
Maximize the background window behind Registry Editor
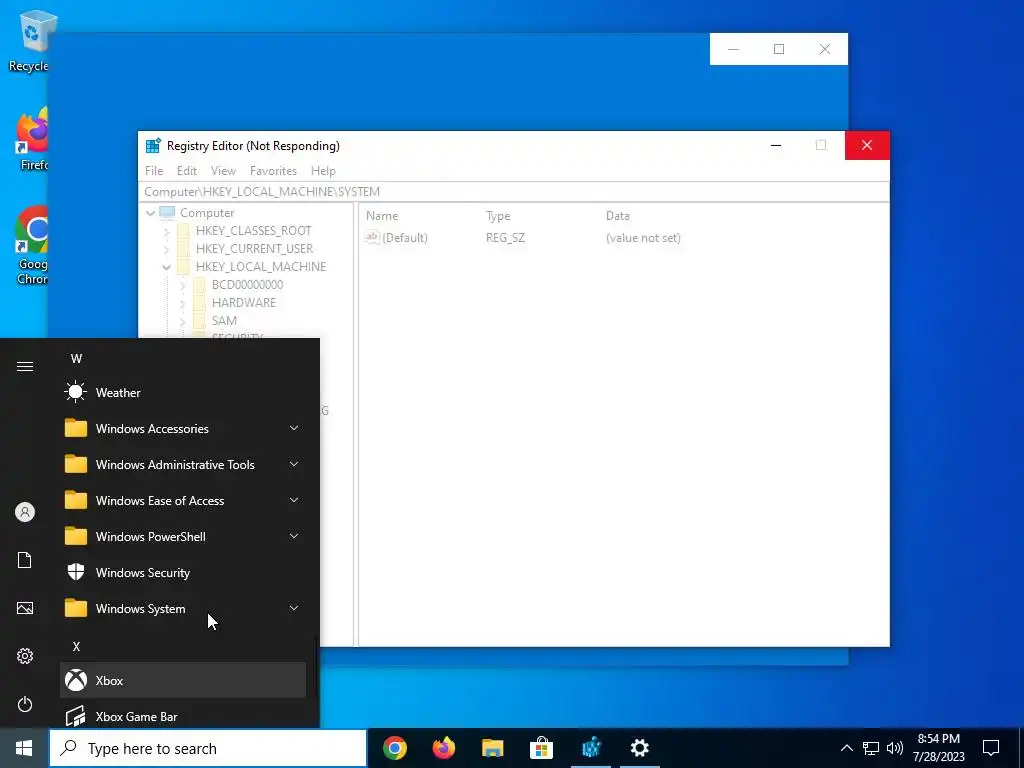778,49
